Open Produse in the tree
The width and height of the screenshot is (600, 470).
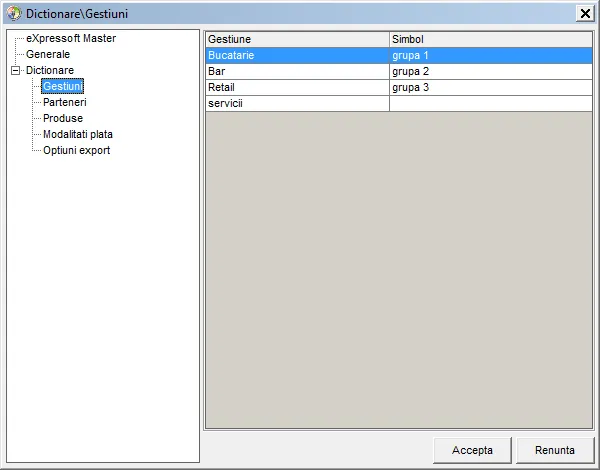(x=63, y=118)
